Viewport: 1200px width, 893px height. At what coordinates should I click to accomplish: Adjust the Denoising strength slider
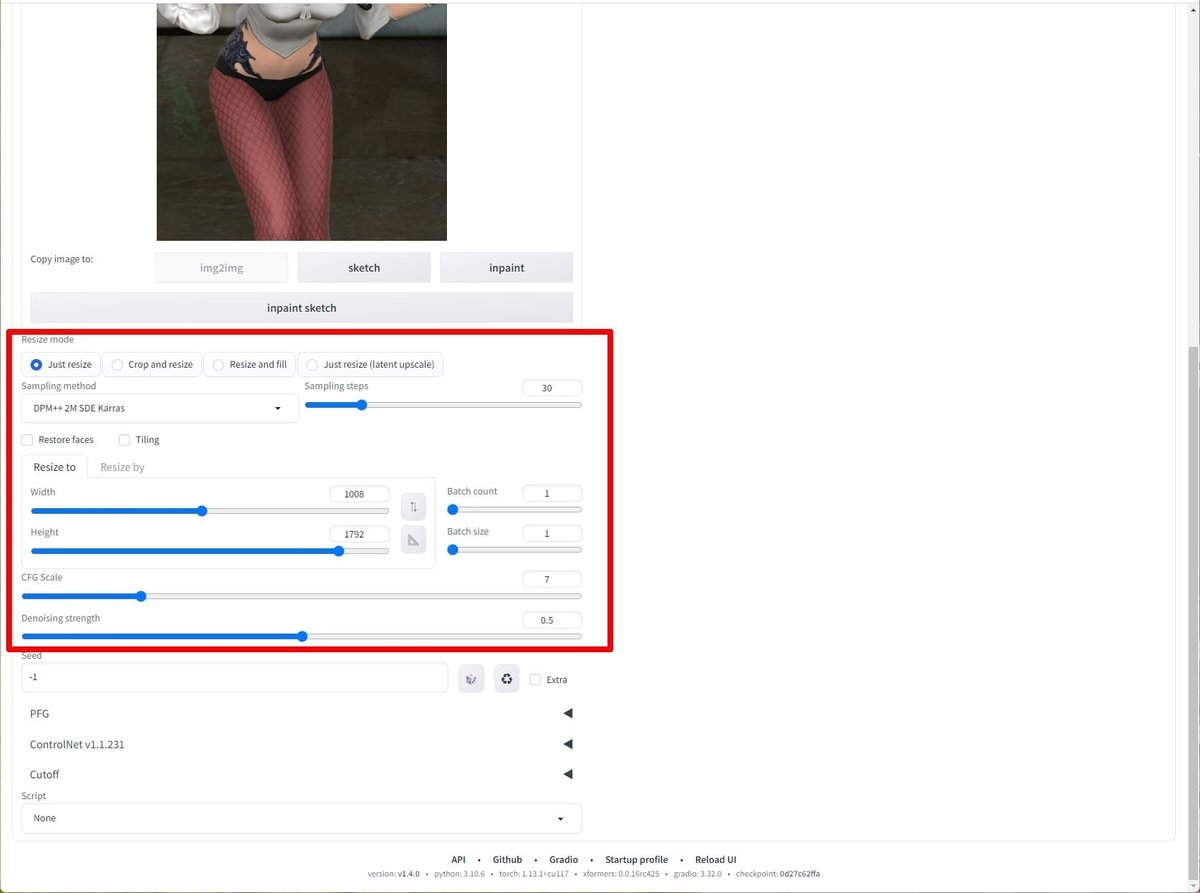(301, 636)
